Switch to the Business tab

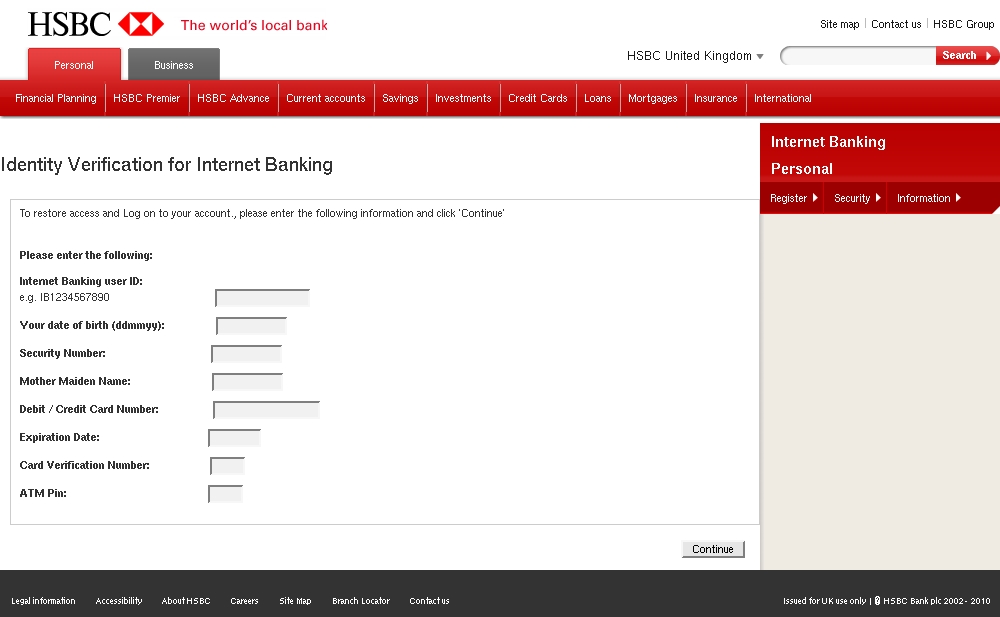pos(173,64)
